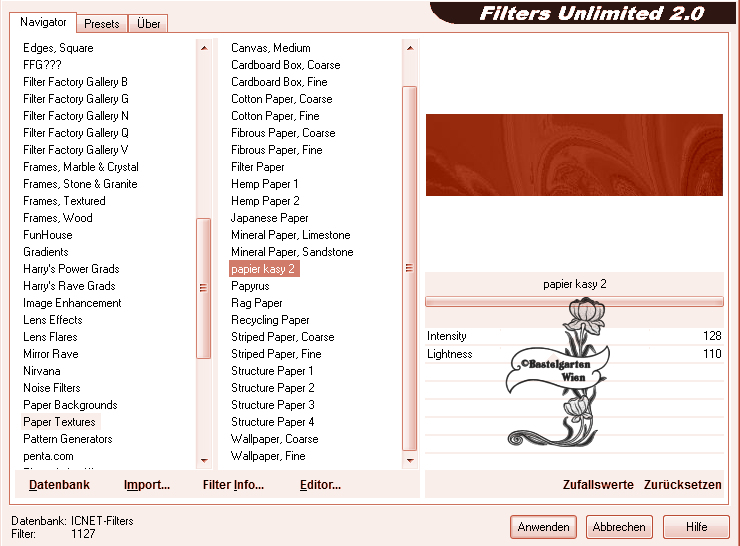Click the filter list scrollbar thumb
The width and height of the screenshot is (740, 546).
(410, 268)
